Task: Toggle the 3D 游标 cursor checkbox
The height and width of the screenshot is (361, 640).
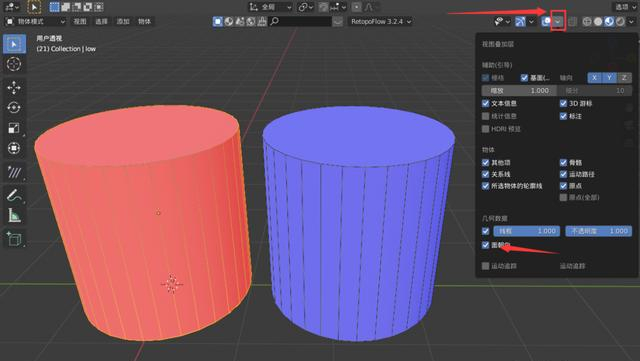Action: coord(563,103)
